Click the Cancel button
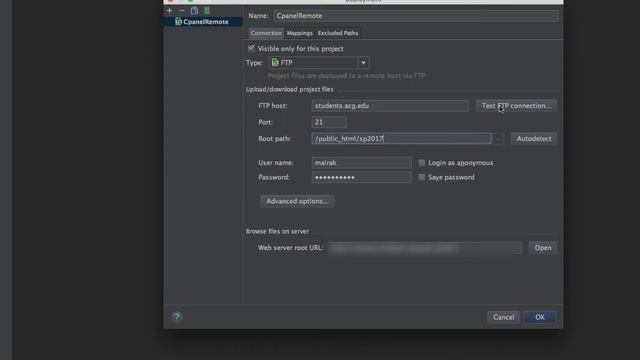 pyautogui.click(x=503, y=317)
